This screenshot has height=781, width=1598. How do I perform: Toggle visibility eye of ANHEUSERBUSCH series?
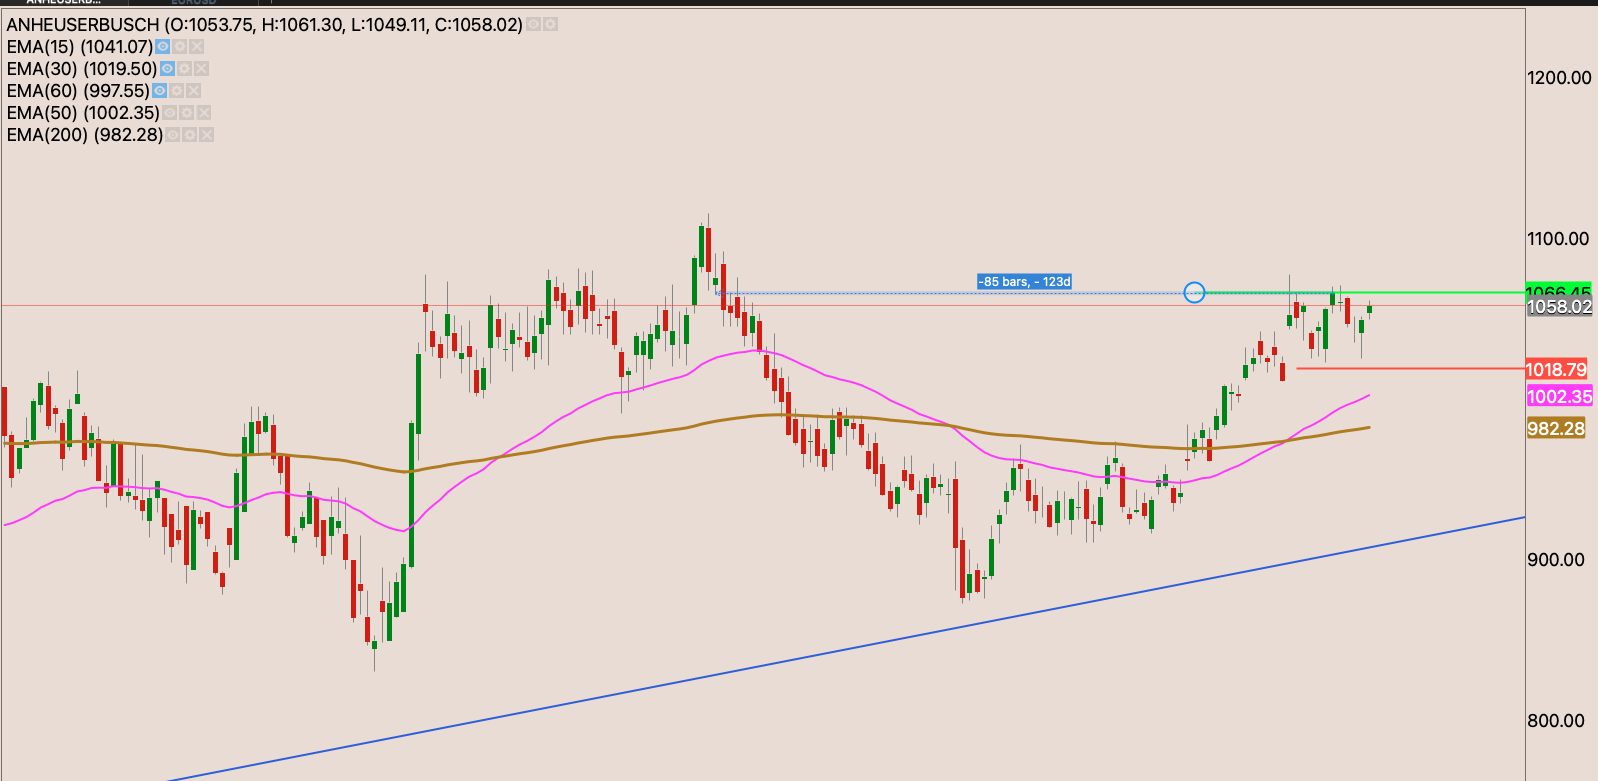534,24
